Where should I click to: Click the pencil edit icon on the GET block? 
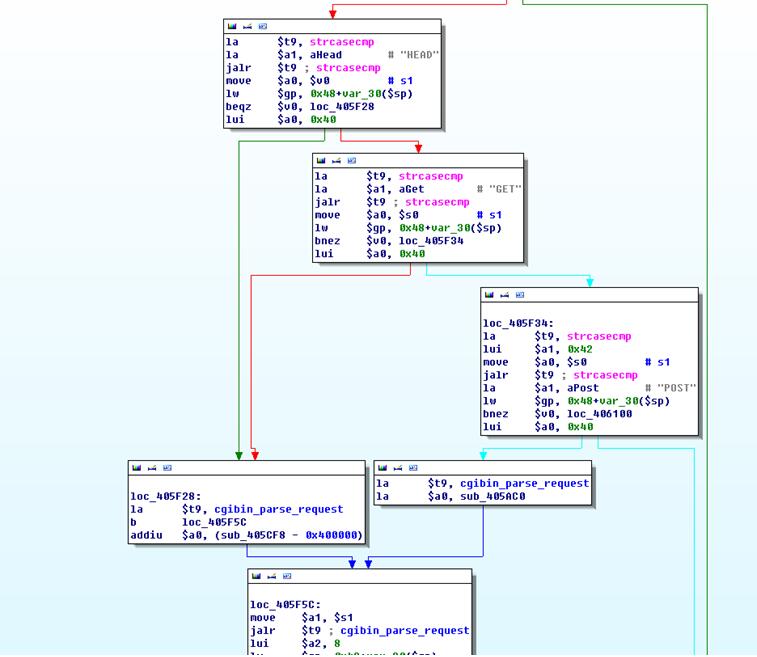point(336,161)
